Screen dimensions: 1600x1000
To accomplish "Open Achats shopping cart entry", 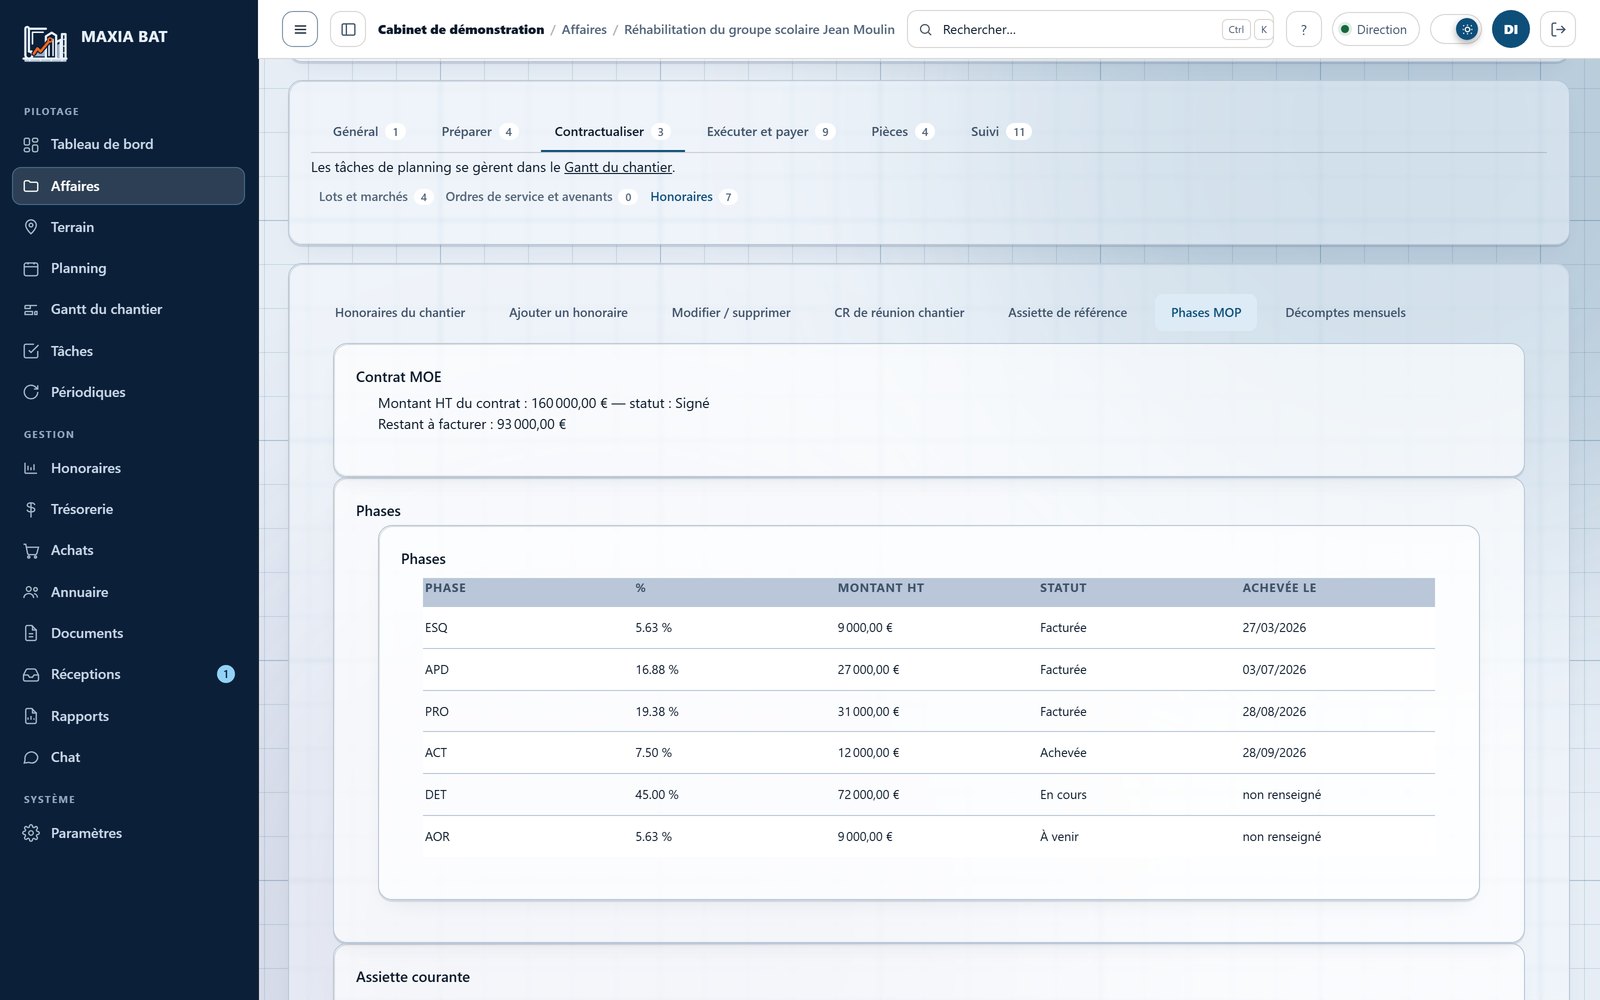I will point(128,550).
